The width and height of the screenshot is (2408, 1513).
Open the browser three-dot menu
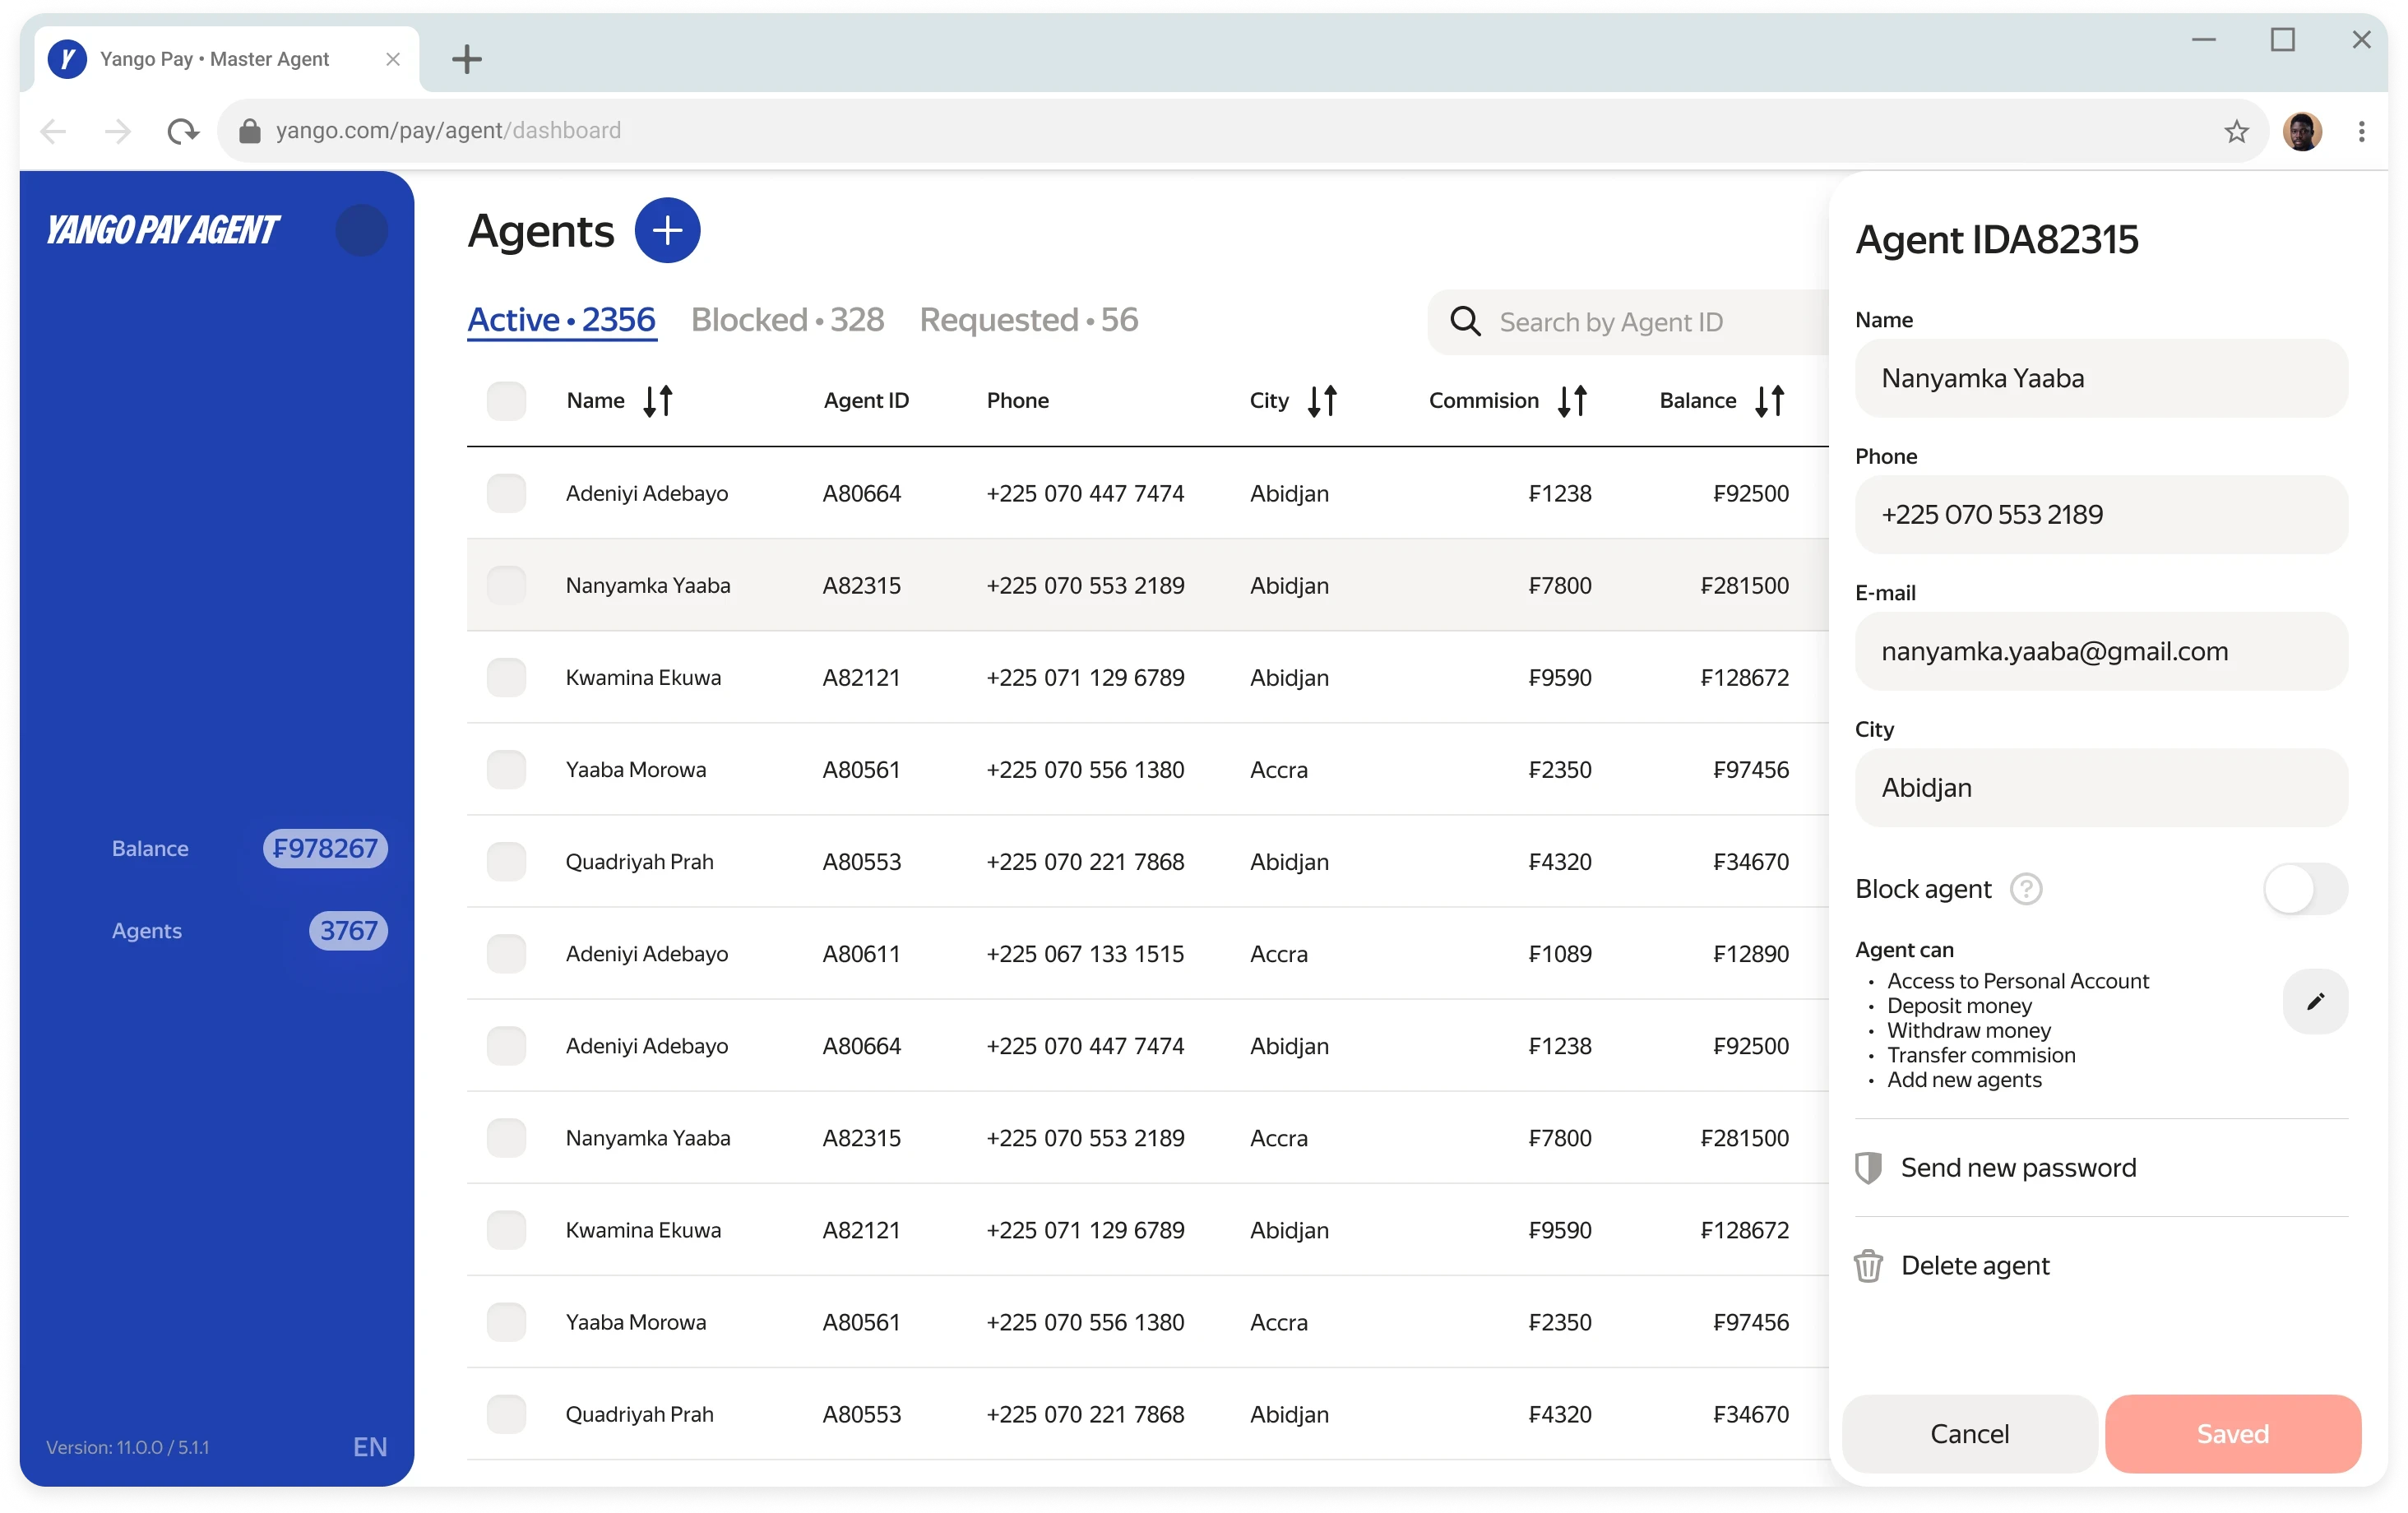click(x=2361, y=130)
